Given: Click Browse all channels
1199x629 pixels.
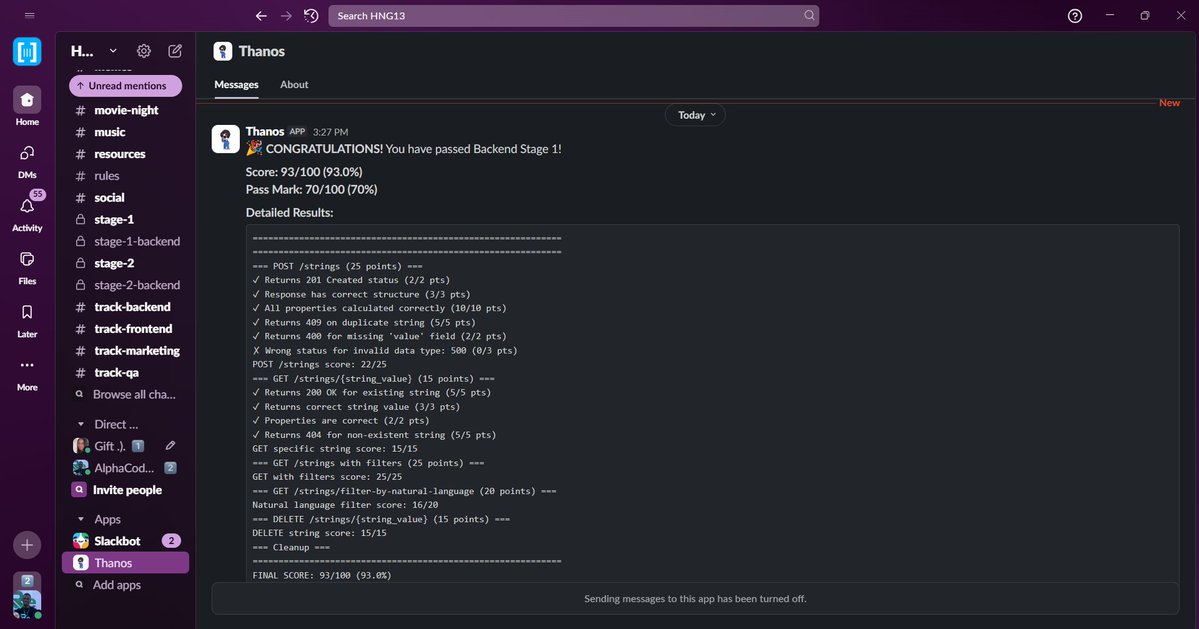Looking at the screenshot, I should click(x=125, y=394).
